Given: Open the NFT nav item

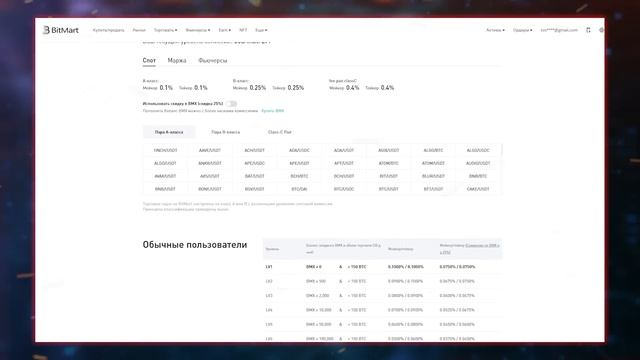Looking at the screenshot, I should tap(243, 30).
